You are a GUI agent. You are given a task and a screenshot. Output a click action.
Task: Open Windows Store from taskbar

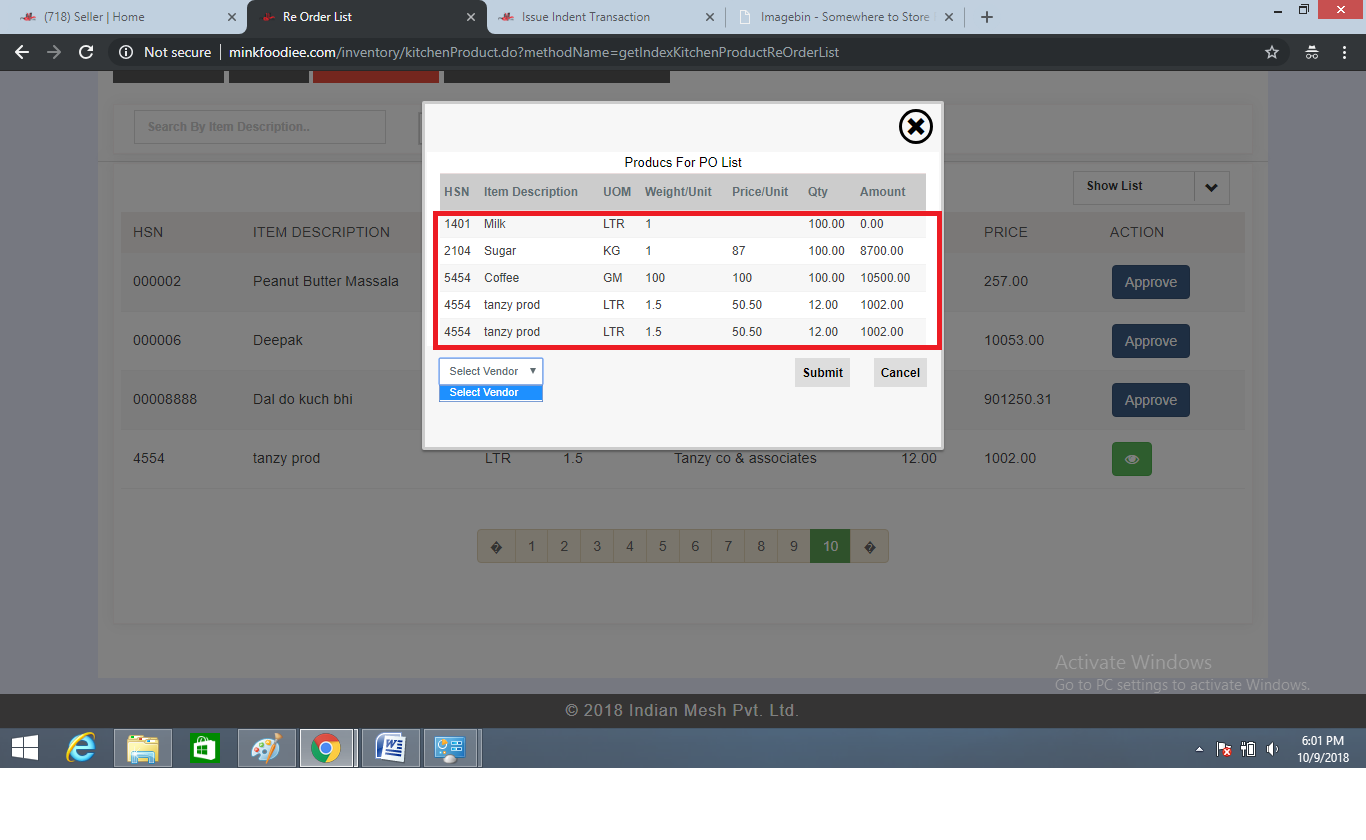click(x=204, y=748)
